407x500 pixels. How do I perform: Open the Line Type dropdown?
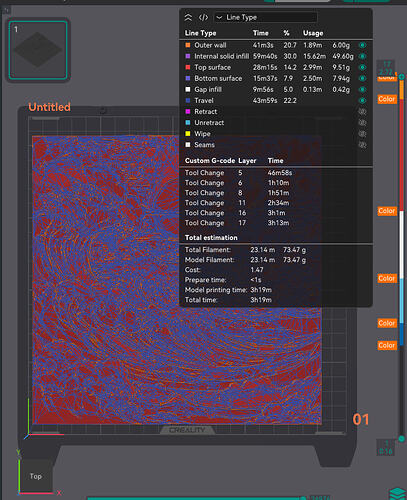point(265,17)
